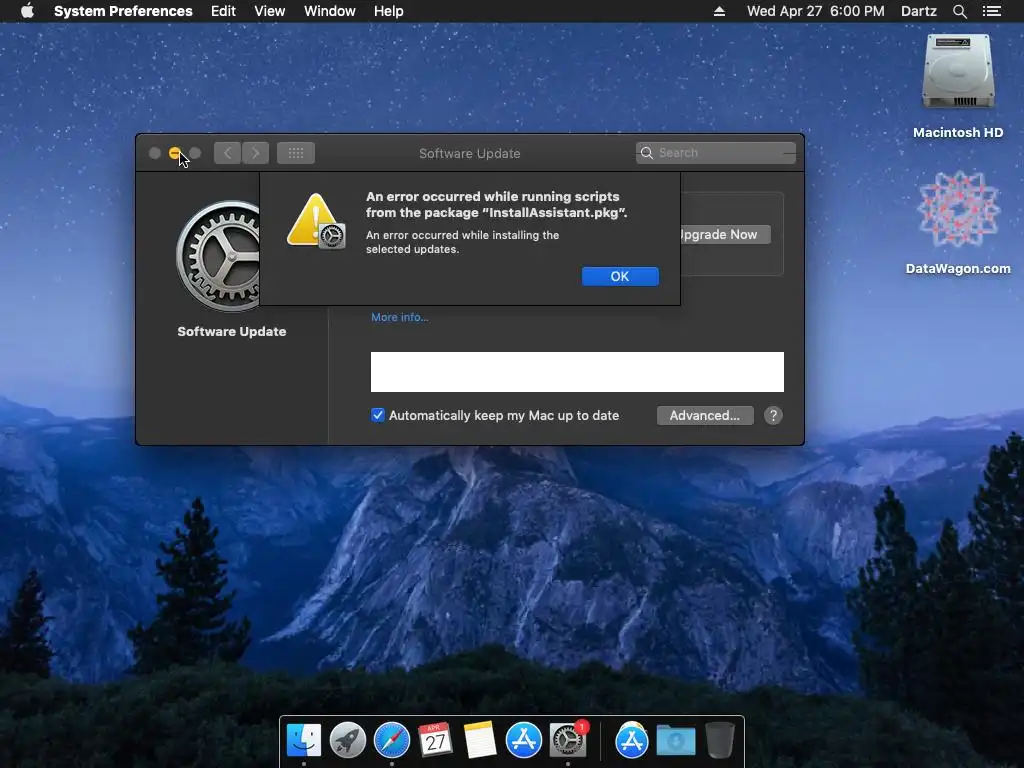Click the warning icon in the error dialog

click(x=316, y=221)
